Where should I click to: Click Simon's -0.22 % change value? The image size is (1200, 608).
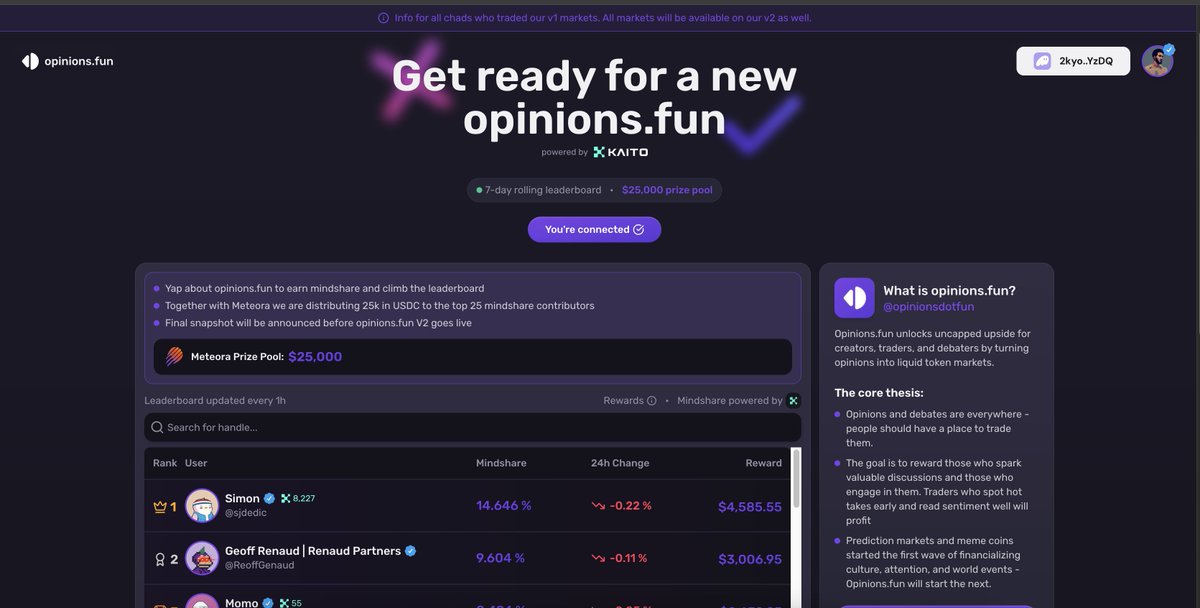pos(631,506)
